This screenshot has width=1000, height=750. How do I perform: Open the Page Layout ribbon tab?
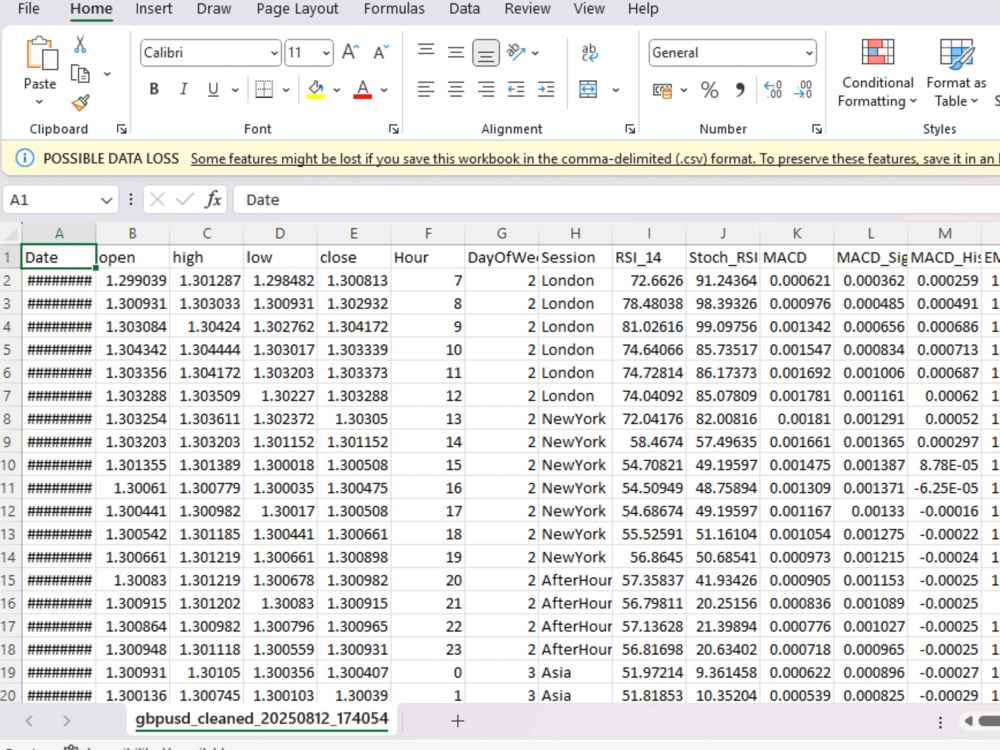[x=297, y=9]
